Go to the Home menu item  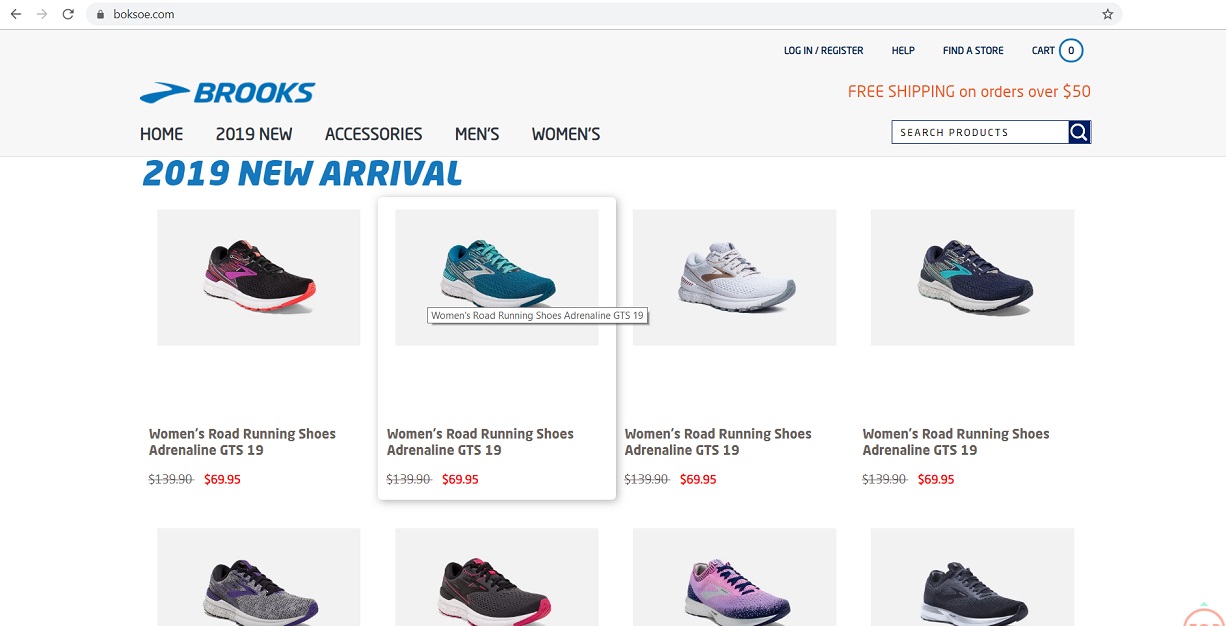pyautogui.click(x=162, y=134)
